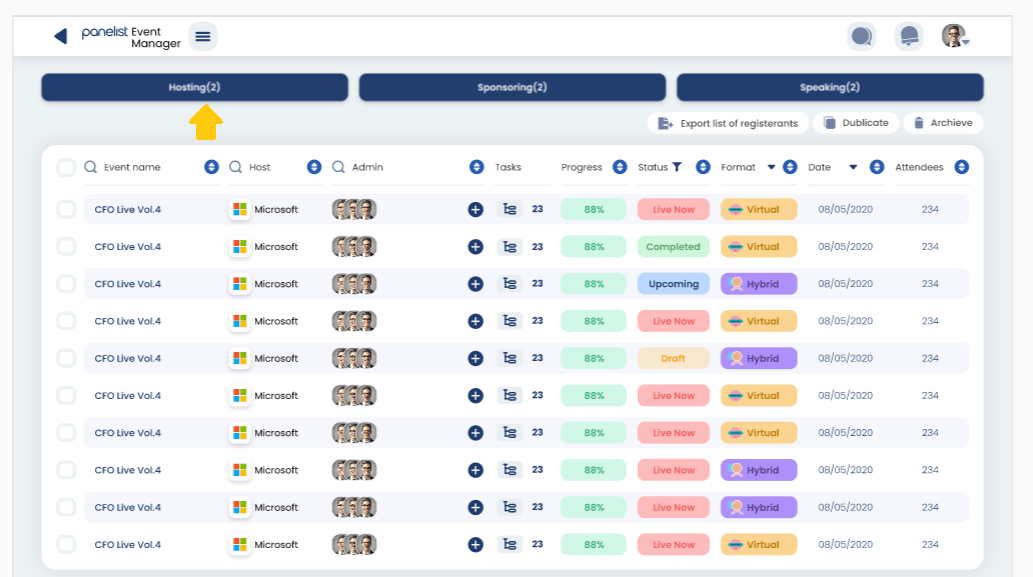Add an admin in the Upcoming row
Screen dimensions: 1033x577
pyautogui.click(x=476, y=284)
